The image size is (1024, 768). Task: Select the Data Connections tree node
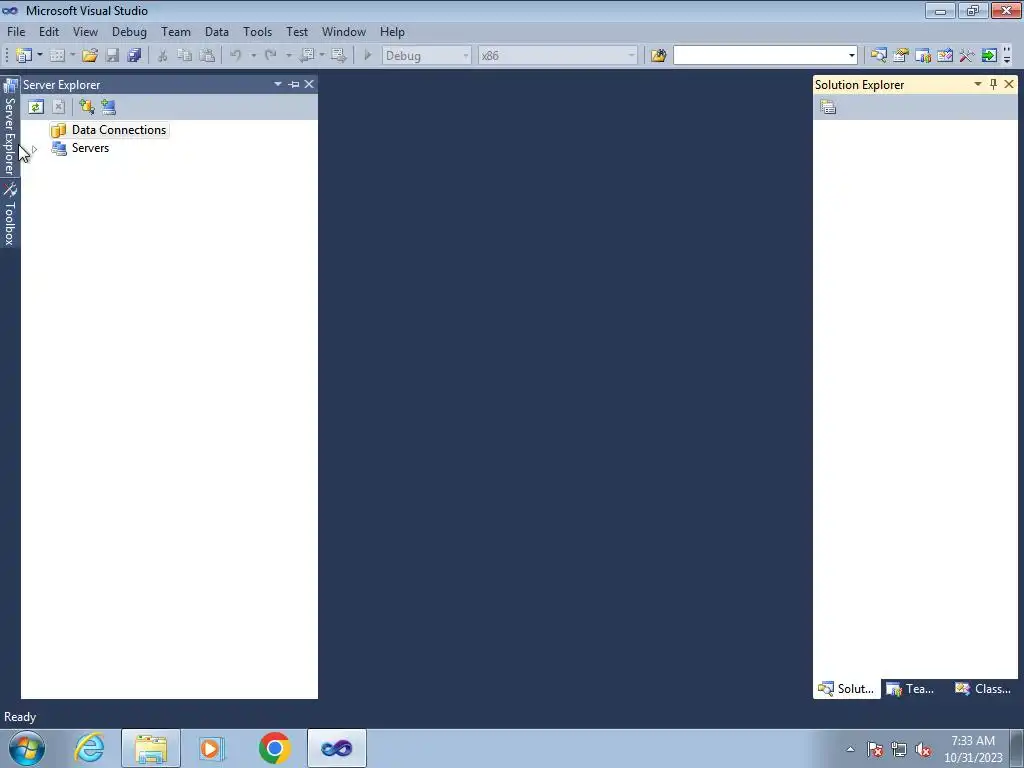109,130
